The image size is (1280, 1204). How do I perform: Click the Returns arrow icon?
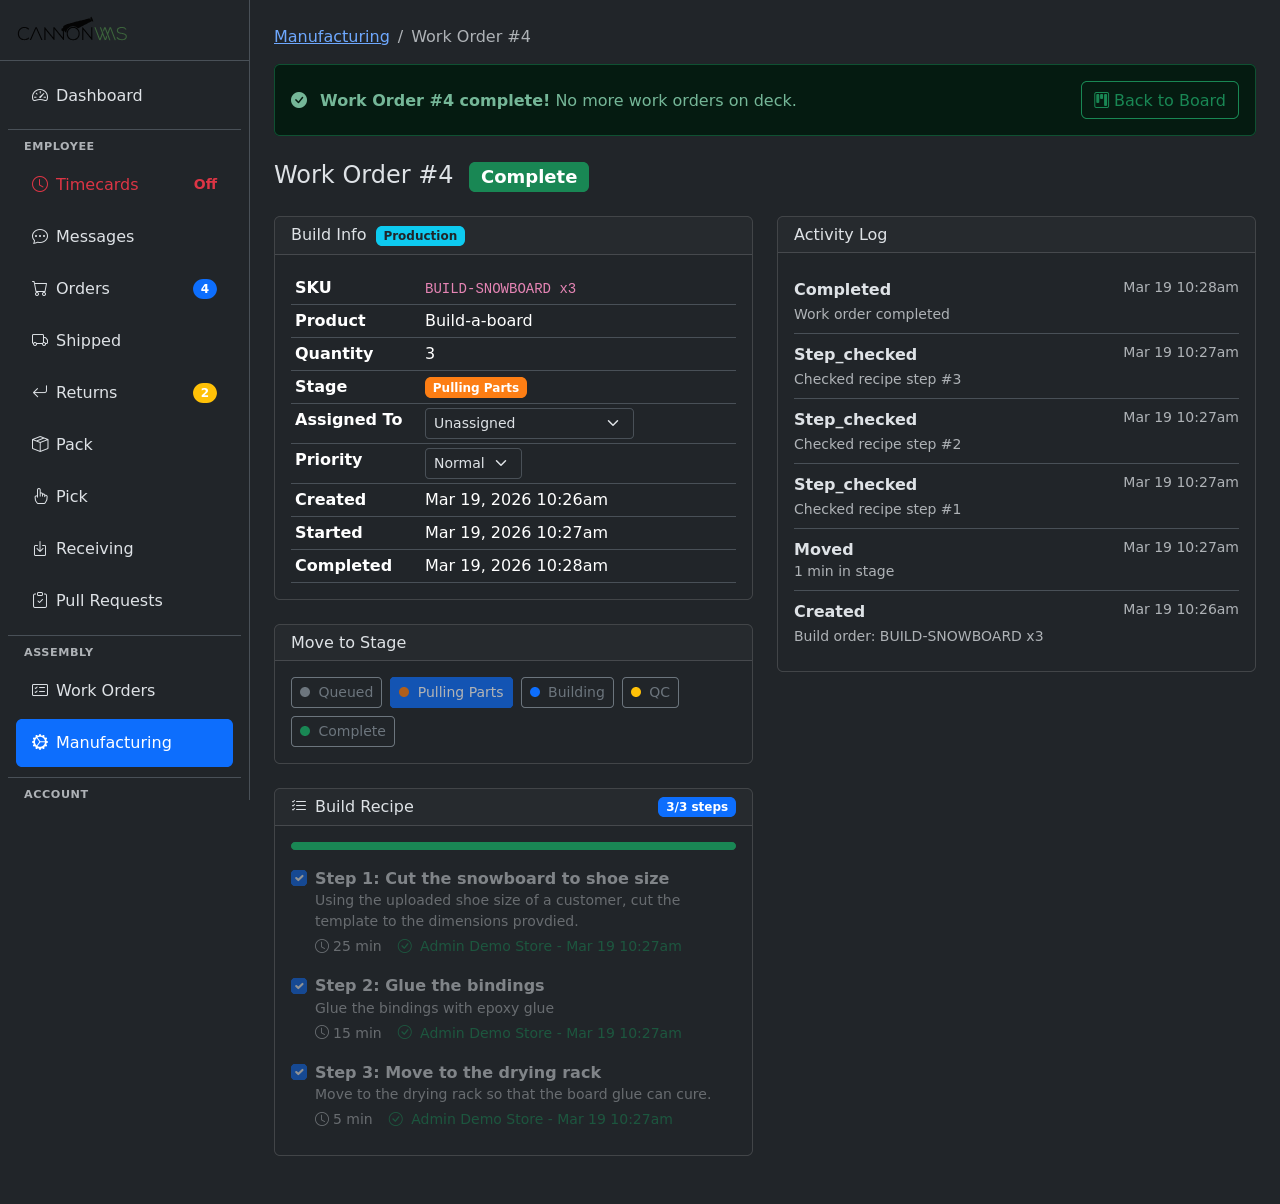pos(40,393)
